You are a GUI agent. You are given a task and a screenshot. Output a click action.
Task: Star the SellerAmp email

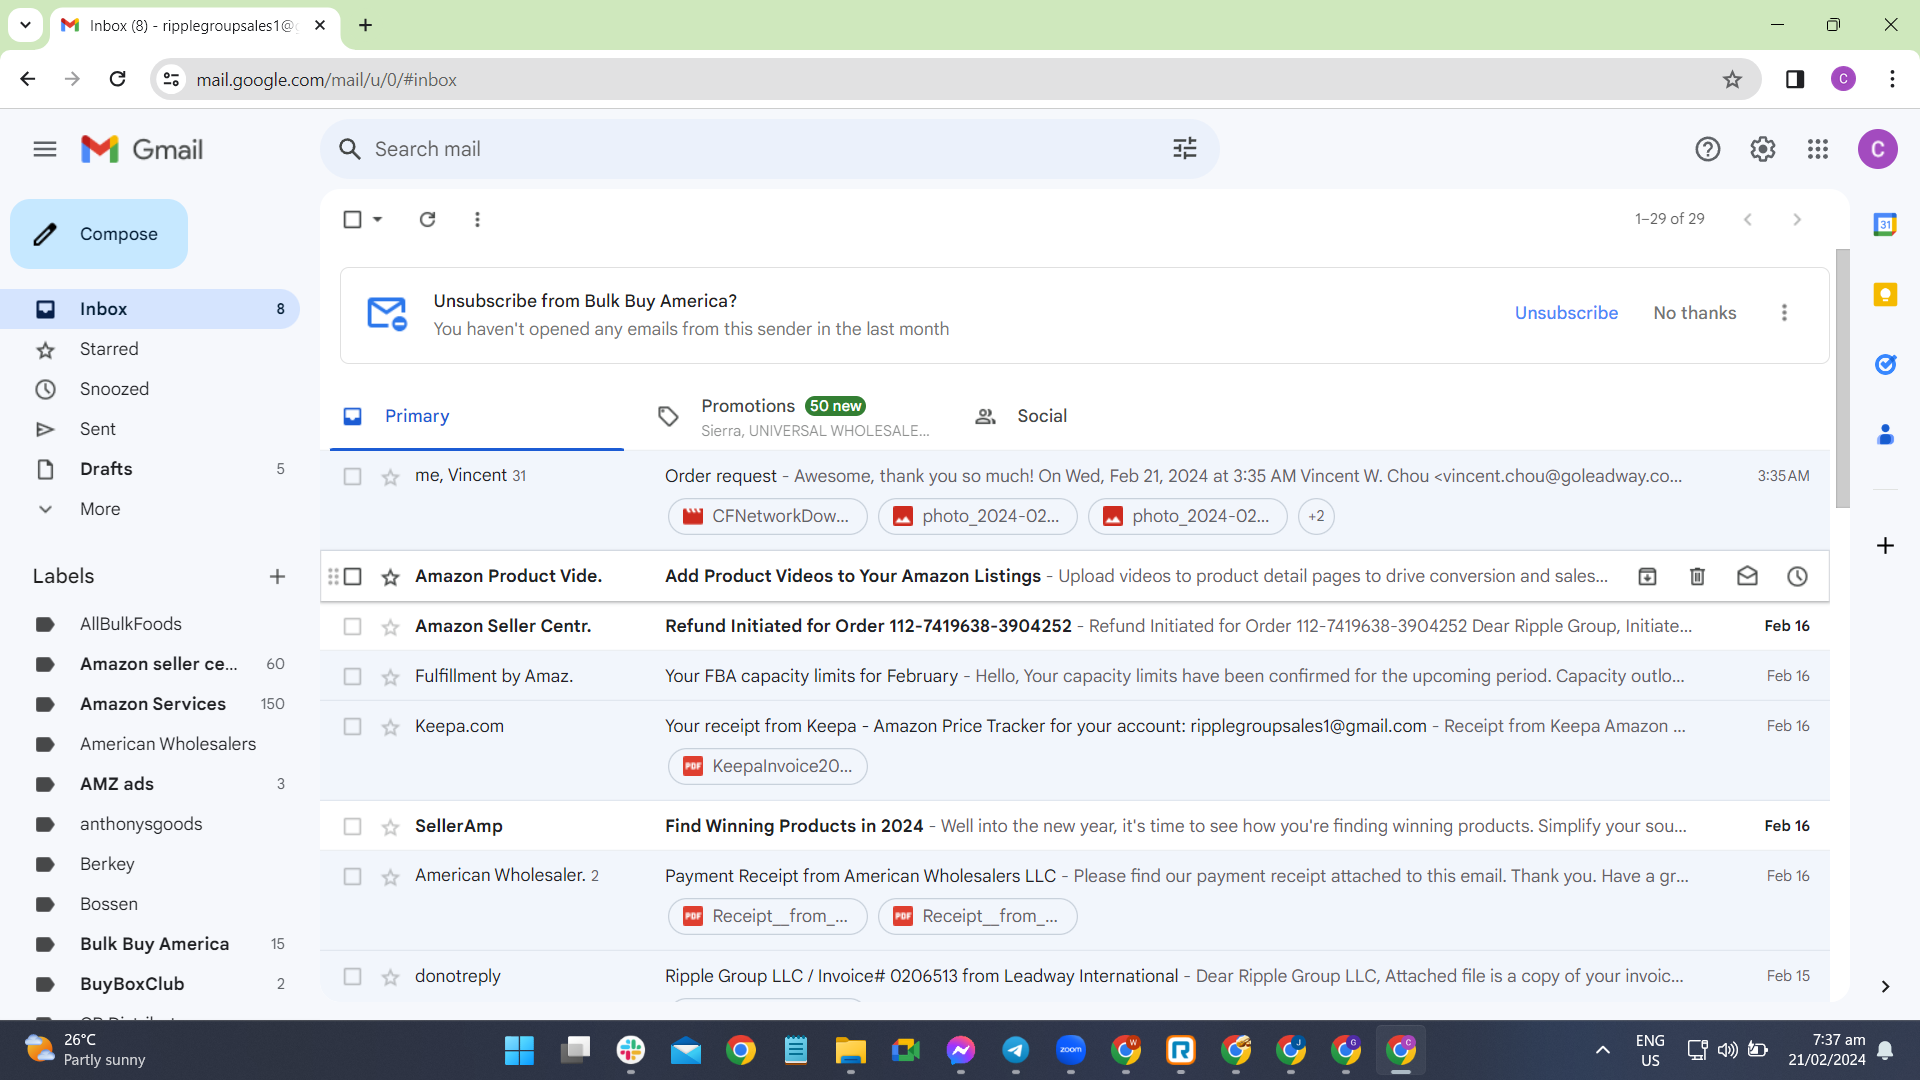390,827
